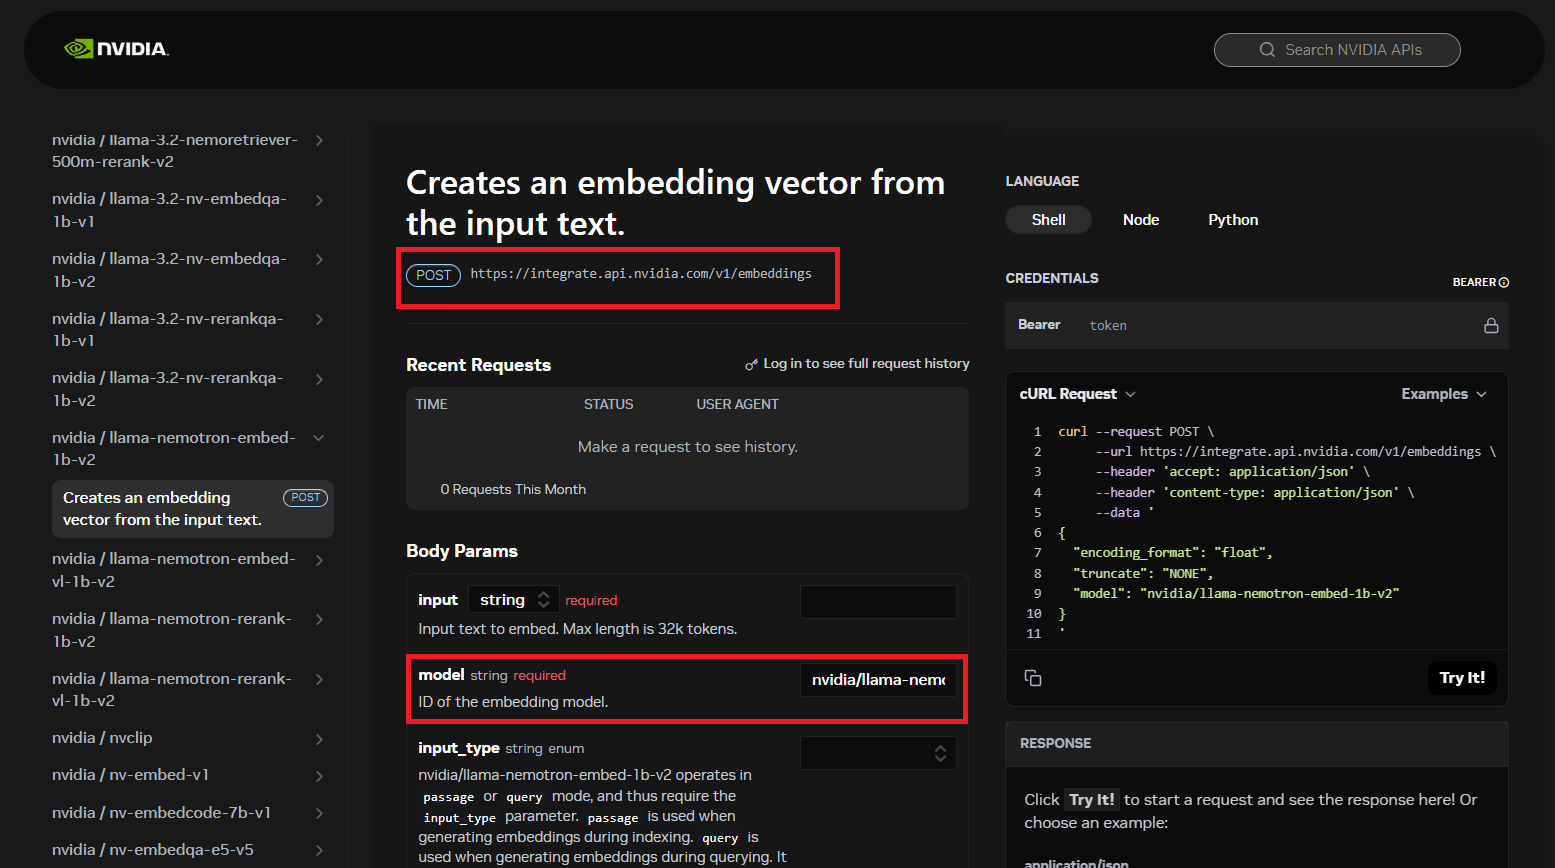Open the Examples dropdown

click(1444, 394)
